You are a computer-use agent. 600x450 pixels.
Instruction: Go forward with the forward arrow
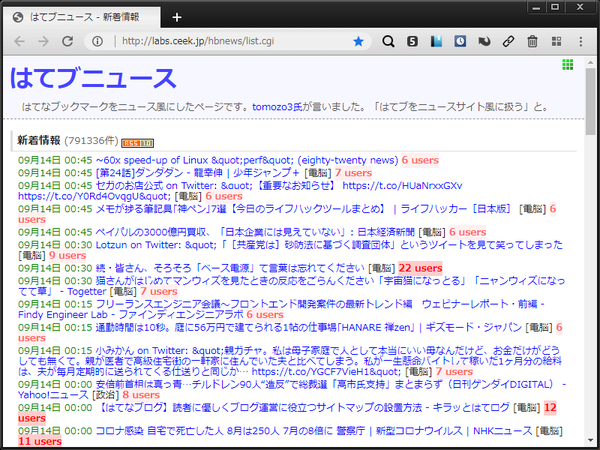43,41
